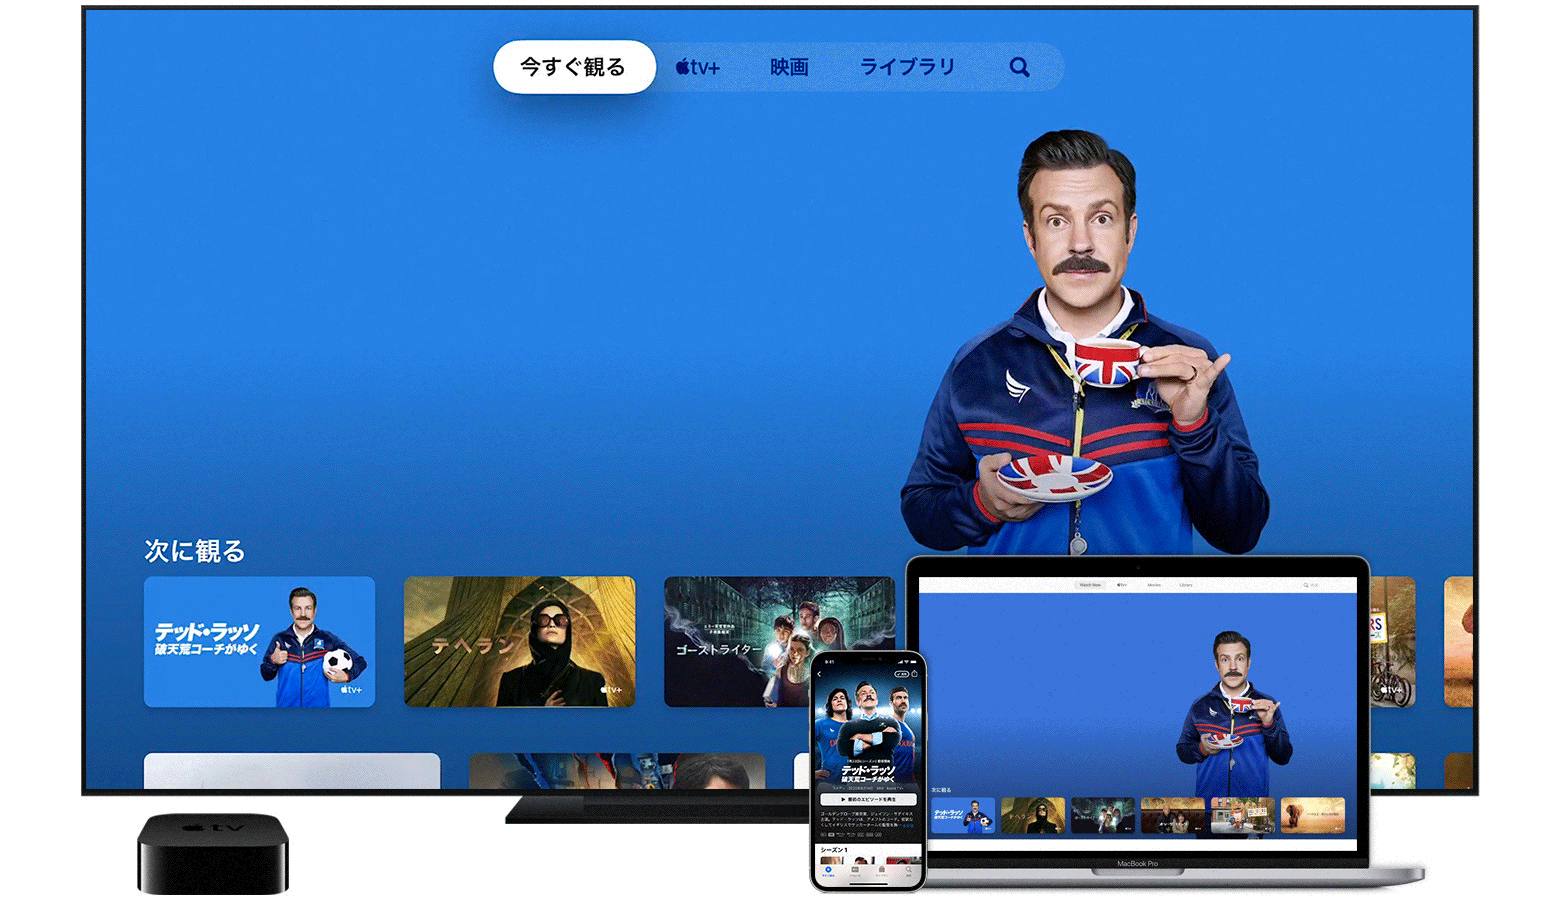Open the Library tab on the MacBook
The width and height of the screenshot is (1560, 900).
click(1186, 585)
